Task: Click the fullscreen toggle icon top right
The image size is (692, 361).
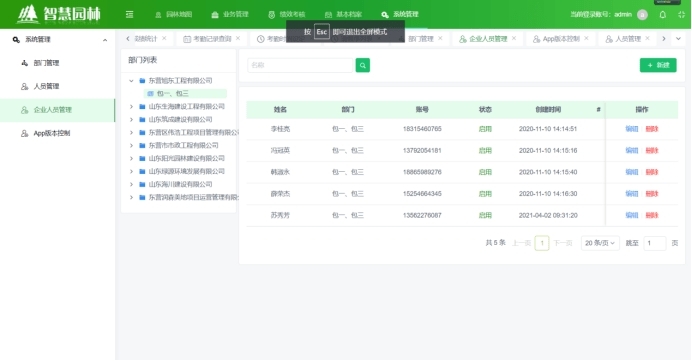Action: click(681, 15)
